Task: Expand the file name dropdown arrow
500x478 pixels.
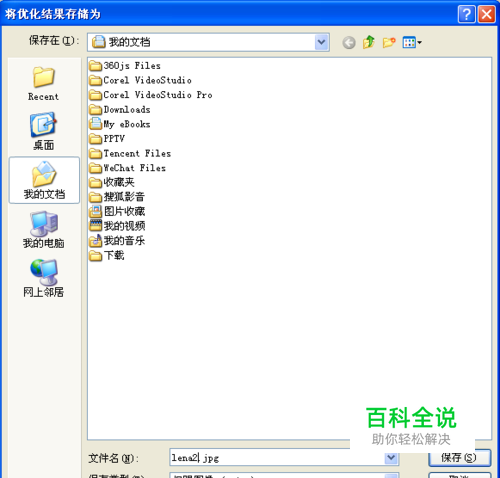Action: (391, 458)
